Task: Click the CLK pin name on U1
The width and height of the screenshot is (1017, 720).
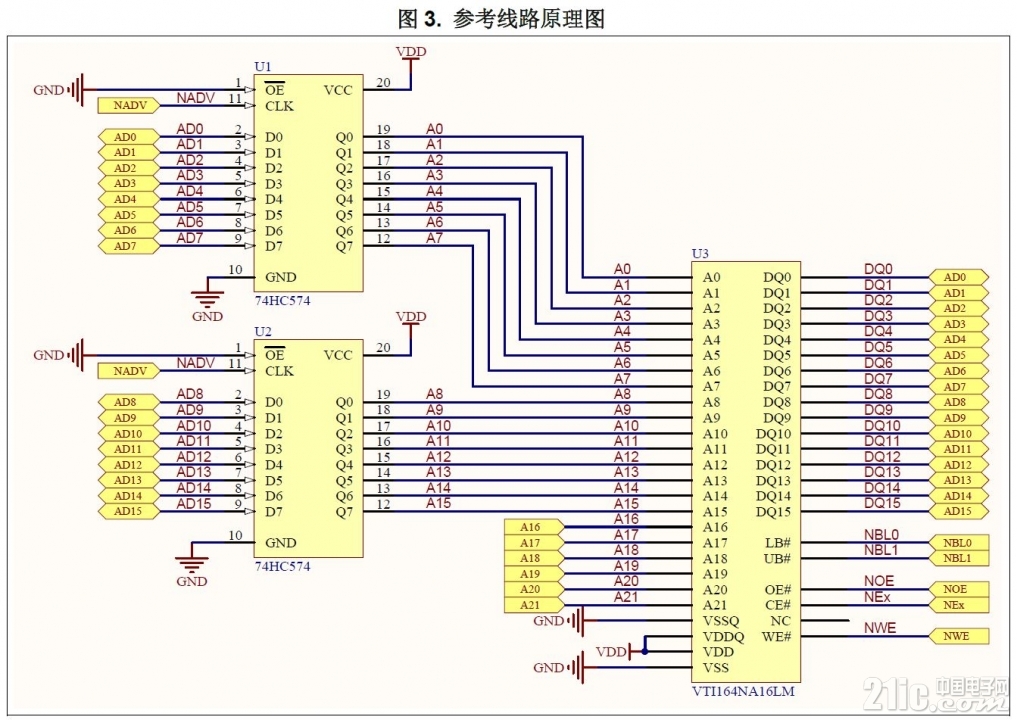Action: 279,106
